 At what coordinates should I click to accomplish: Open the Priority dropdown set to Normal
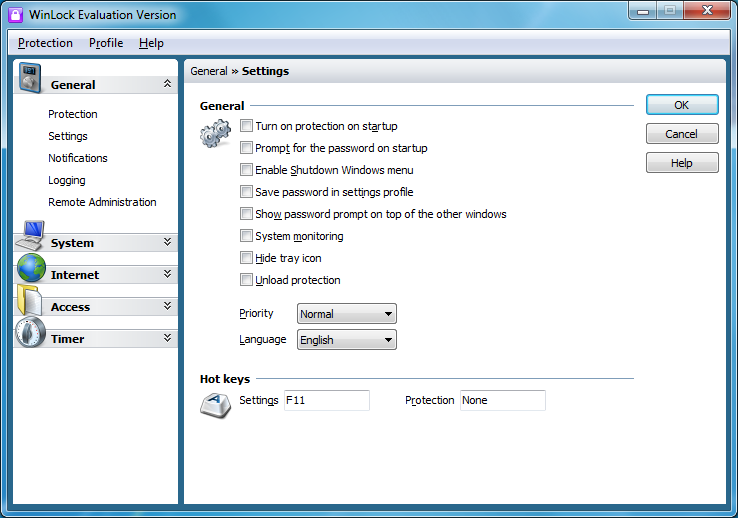[x=347, y=314]
